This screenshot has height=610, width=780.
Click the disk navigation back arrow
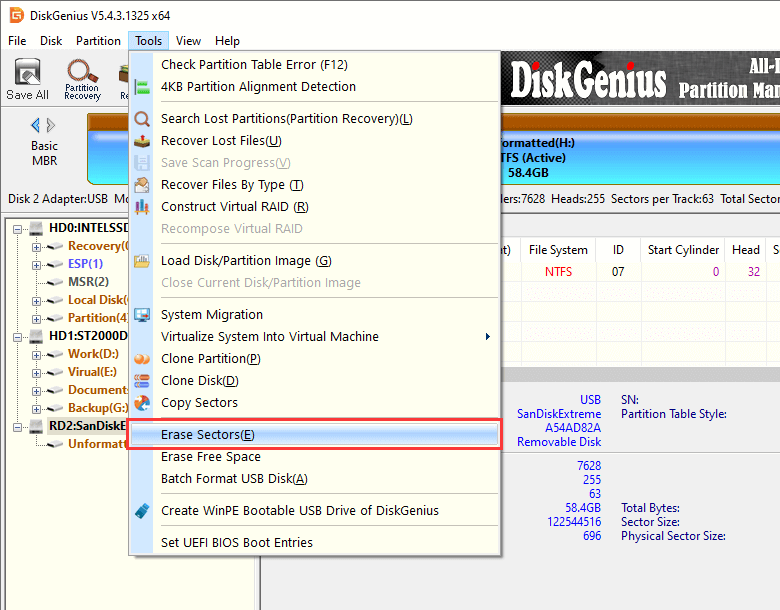pyautogui.click(x=36, y=126)
